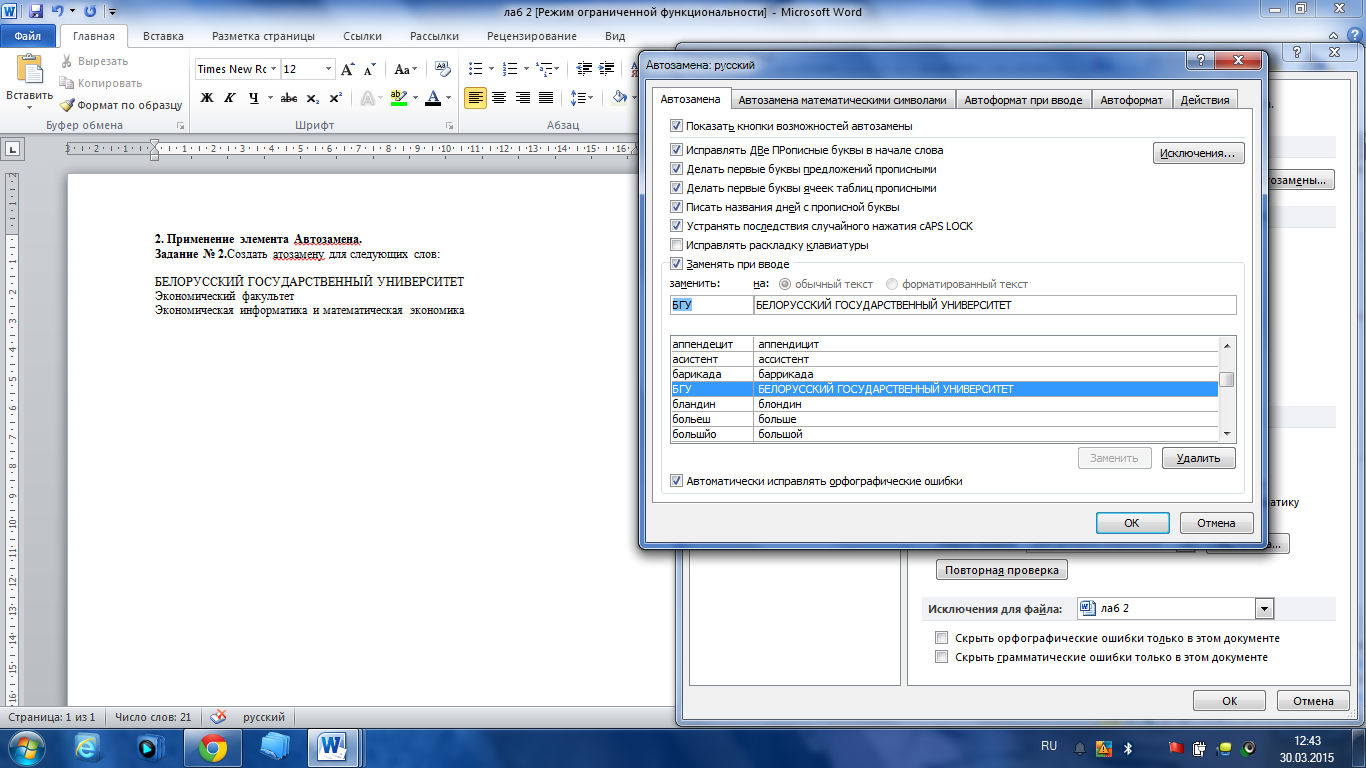Open the line spacing dropdown
Screen dimensions: 1366x768
[581, 98]
